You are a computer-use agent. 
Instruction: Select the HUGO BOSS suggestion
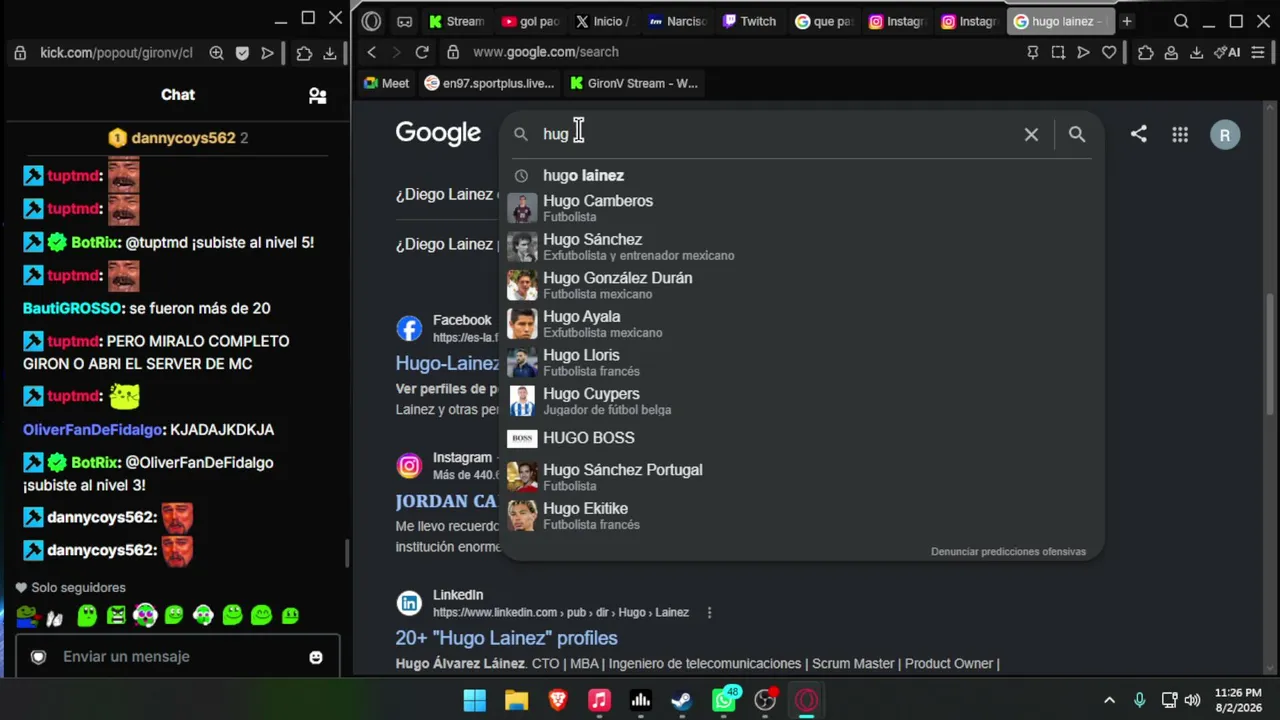(x=801, y=438)
